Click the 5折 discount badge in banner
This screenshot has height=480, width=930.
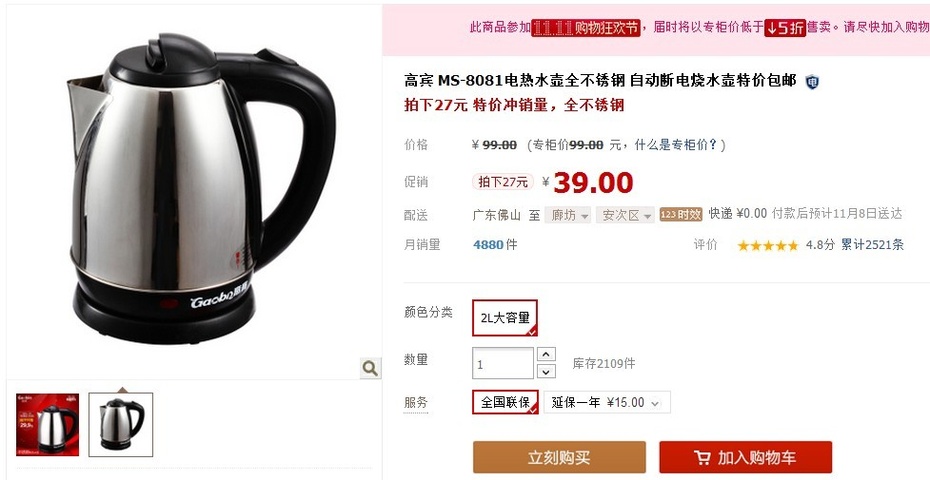pos(785,28)
